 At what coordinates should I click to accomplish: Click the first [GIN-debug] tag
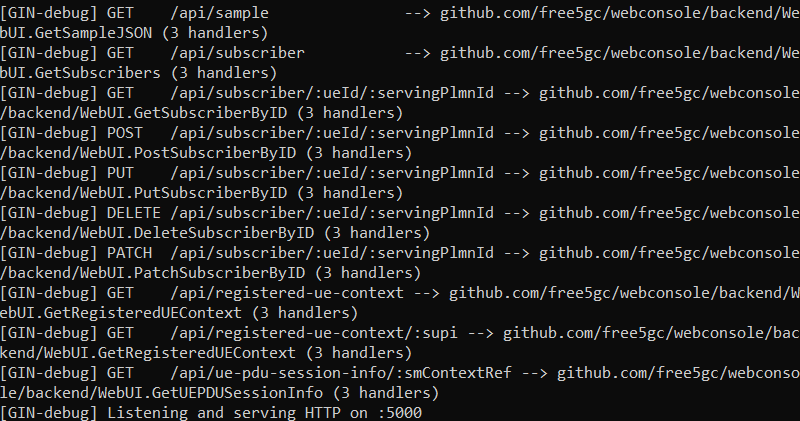click(x=48, y=13)
